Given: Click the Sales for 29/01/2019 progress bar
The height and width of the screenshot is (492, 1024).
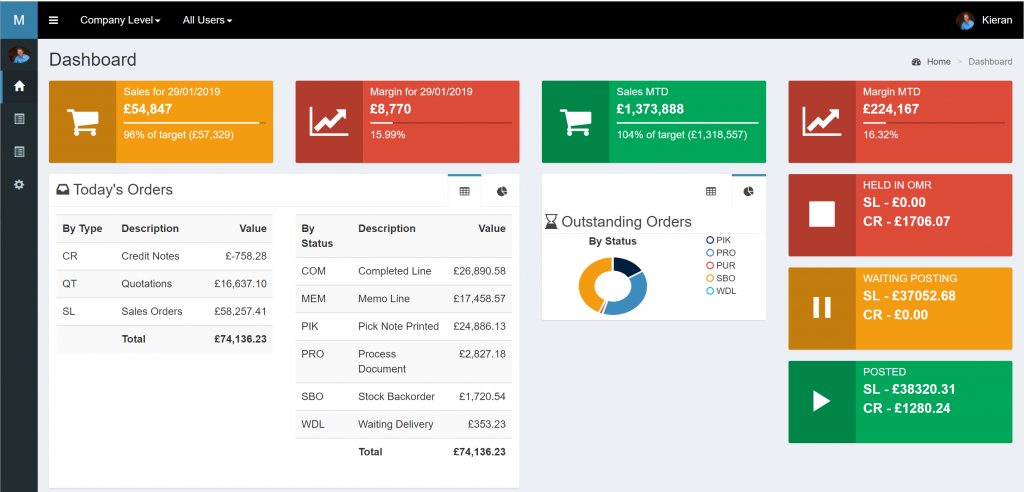Looking at the screenshot, I should (195, 123).
